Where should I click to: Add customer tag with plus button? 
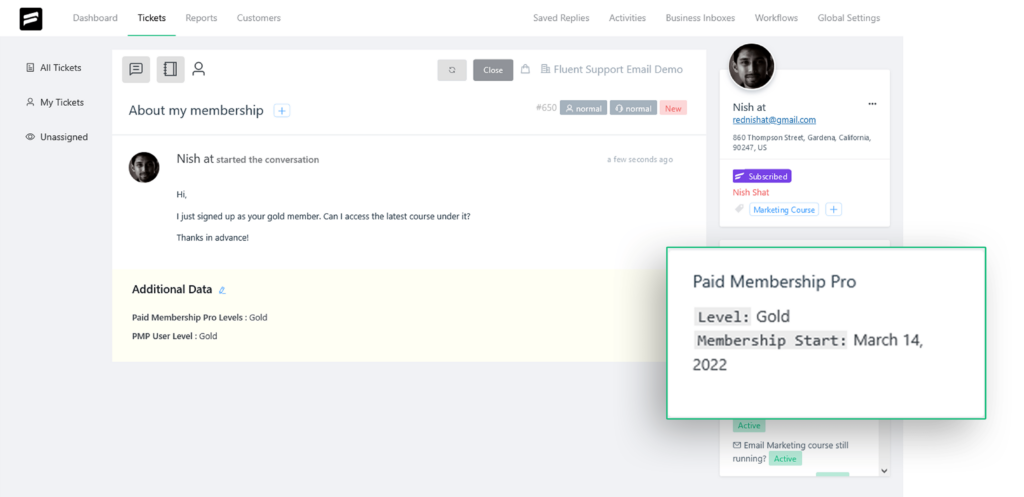(x=833, y=210)
